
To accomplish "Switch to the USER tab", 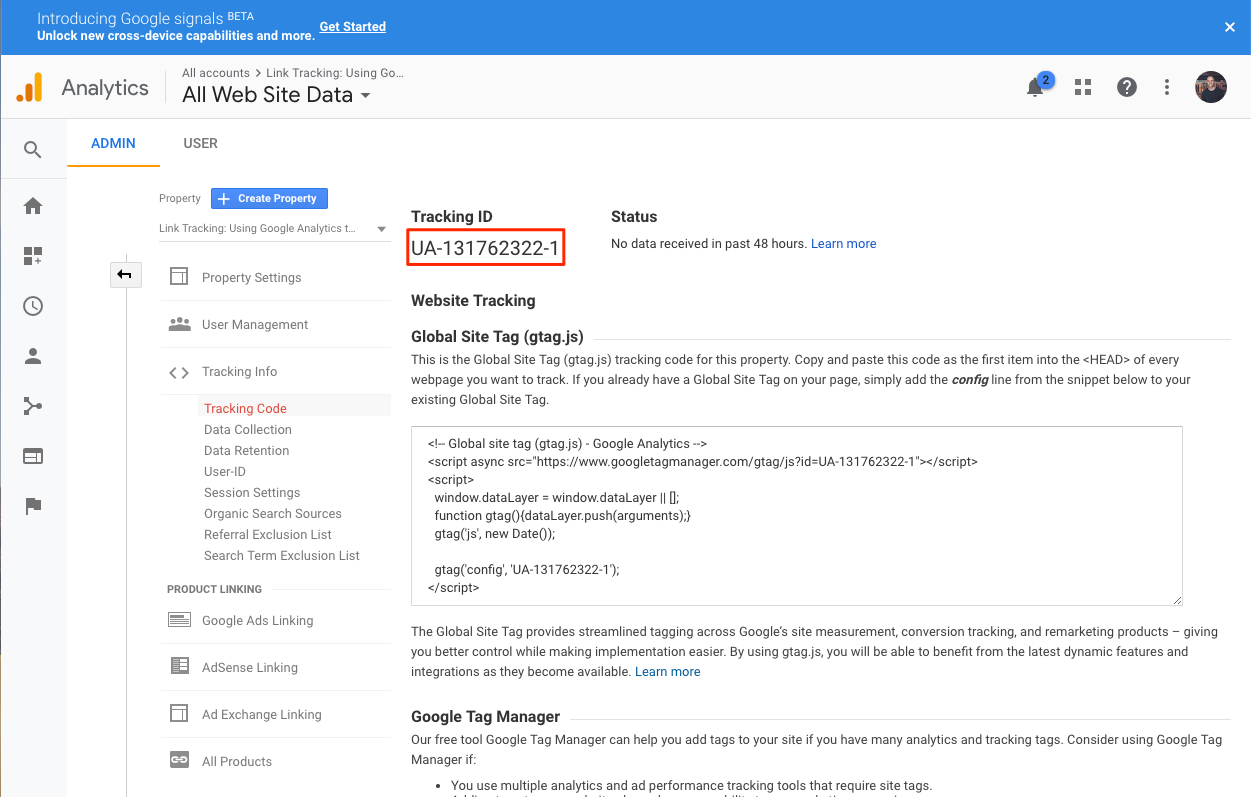I will (200, 143).
